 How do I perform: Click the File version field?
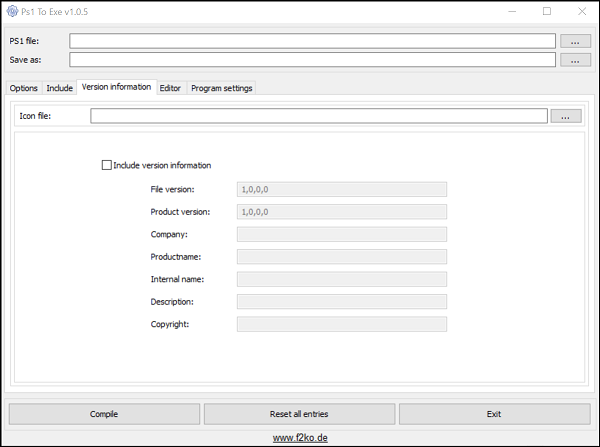(342, 189)
